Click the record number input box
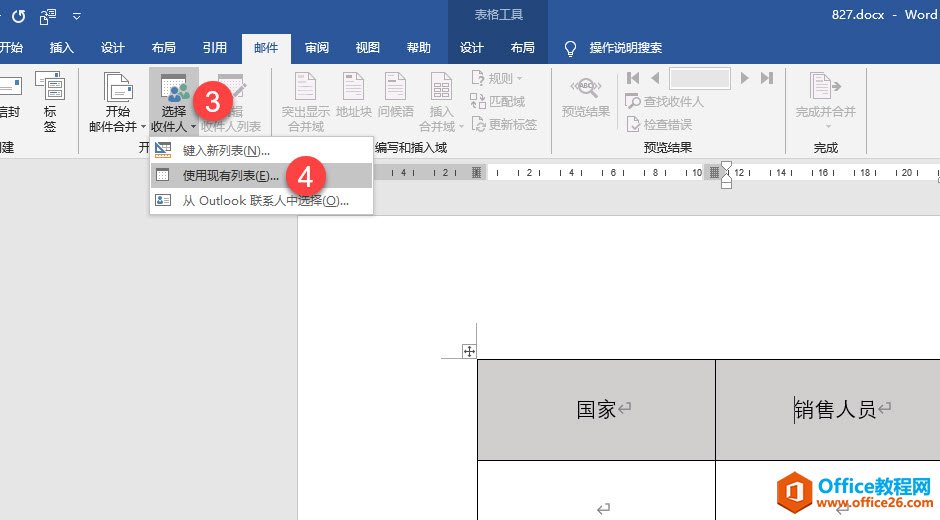Viewport: 940px width, 520px height. coord(699,78)
